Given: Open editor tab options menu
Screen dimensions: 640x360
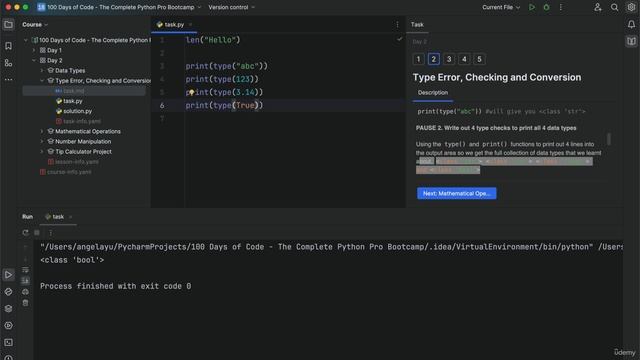Looking at the screenshot, I should [x=397, y=24].
